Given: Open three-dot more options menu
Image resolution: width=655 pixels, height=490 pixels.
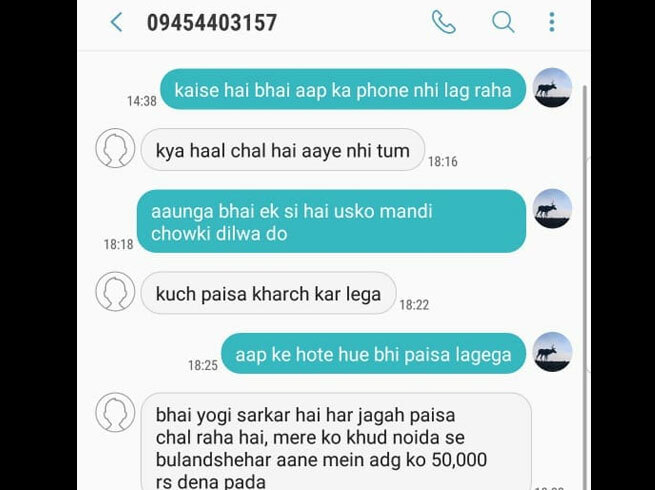Looking at the screenshot, I should [x=552, y=22].
